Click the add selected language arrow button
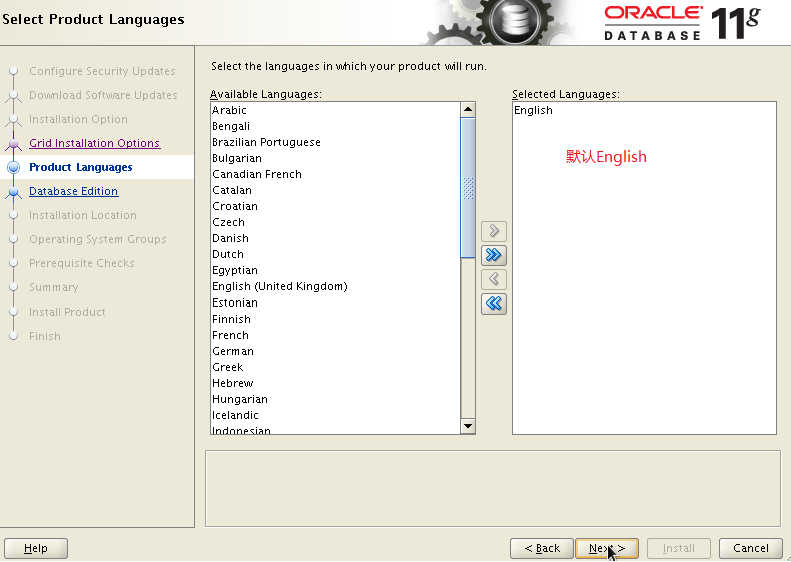The width and height of the screenshot is (791, 562). click(x=494, y=231)
